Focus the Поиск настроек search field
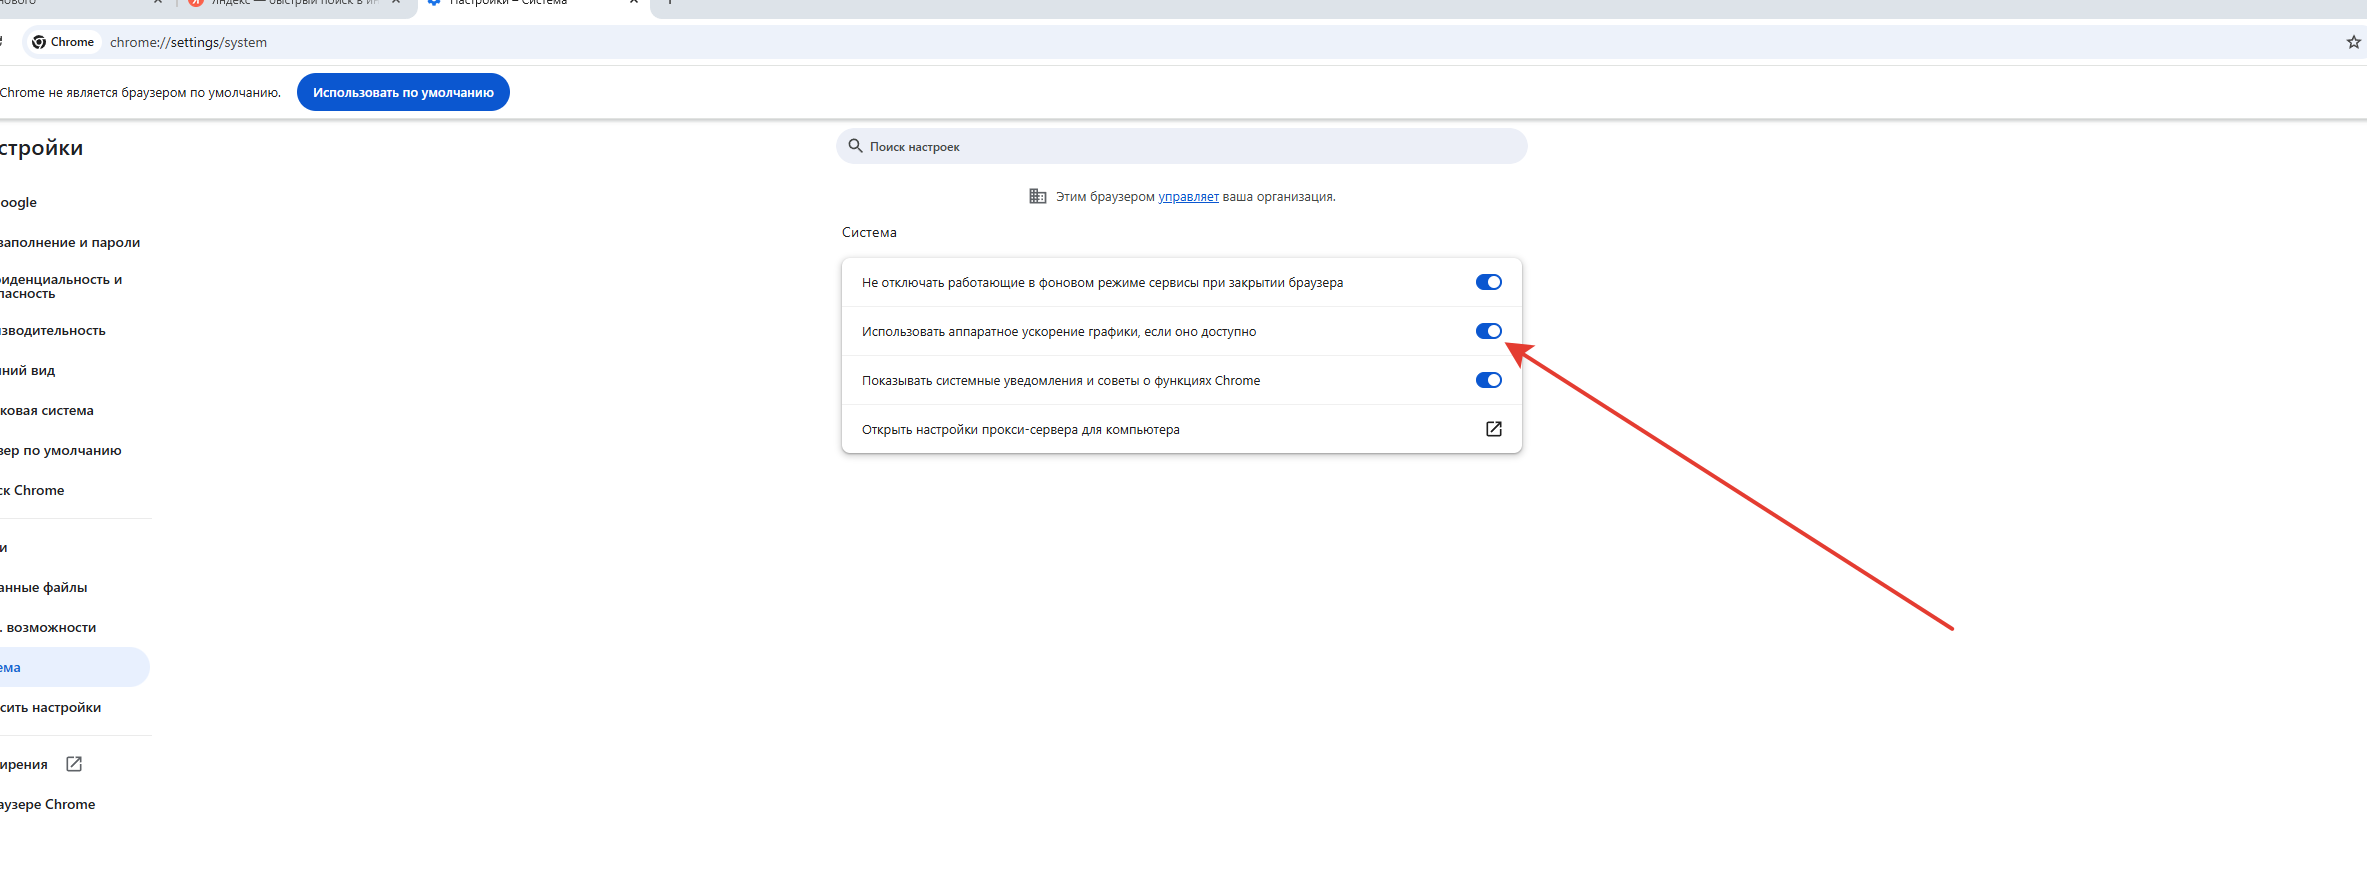 click(x=1182, y=146)
